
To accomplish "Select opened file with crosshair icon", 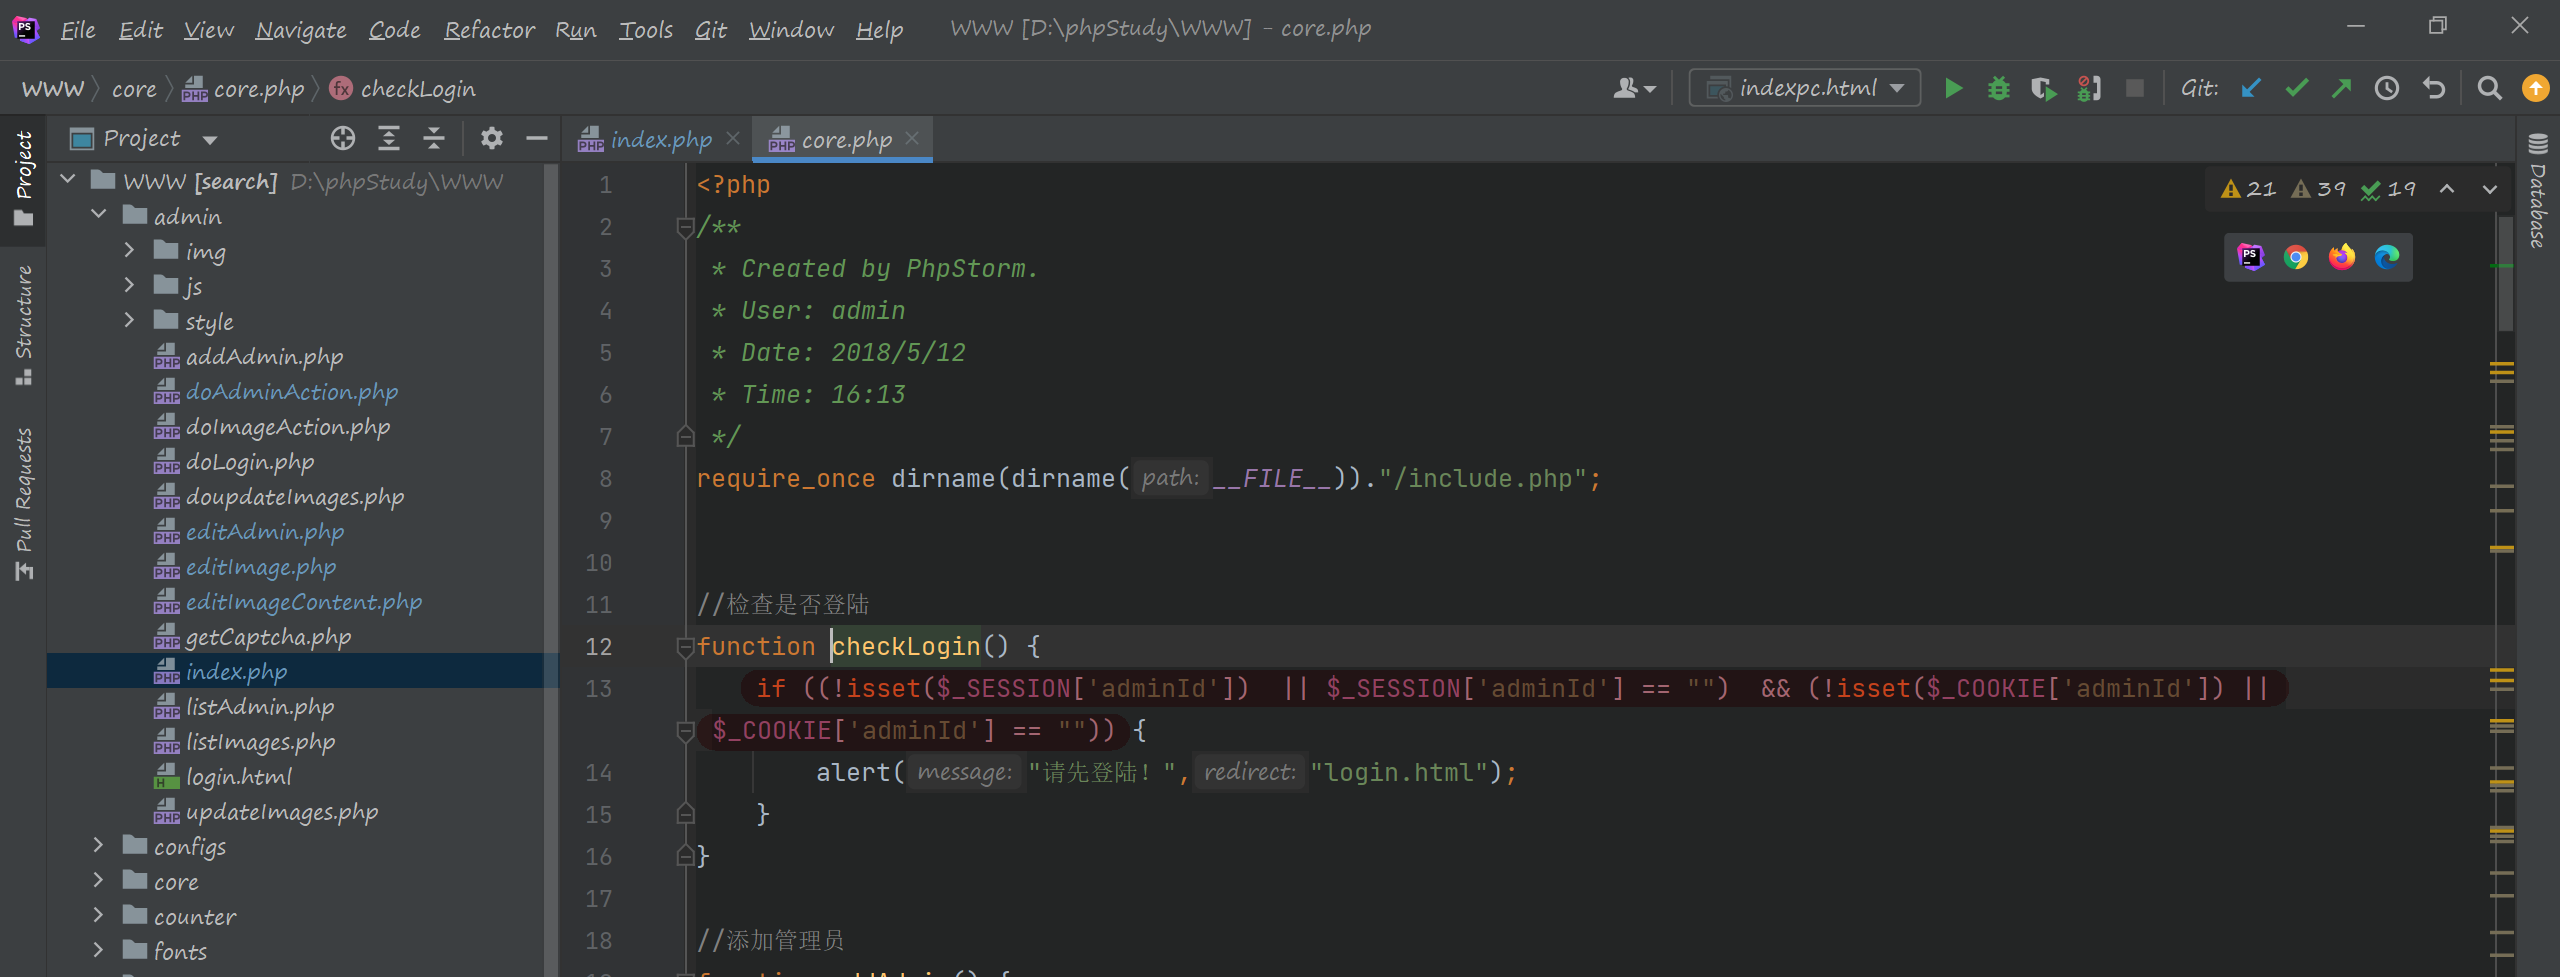I will [343, 138].
